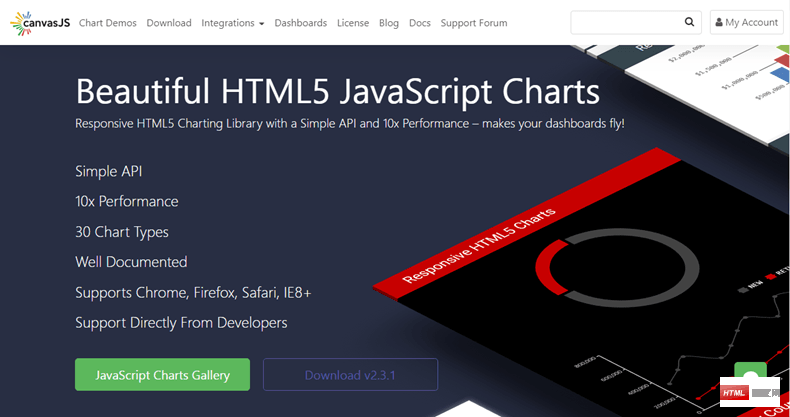This screenshot has width=790, height=417.
Task: Go to the Download nav link
Action: point(169,23)
